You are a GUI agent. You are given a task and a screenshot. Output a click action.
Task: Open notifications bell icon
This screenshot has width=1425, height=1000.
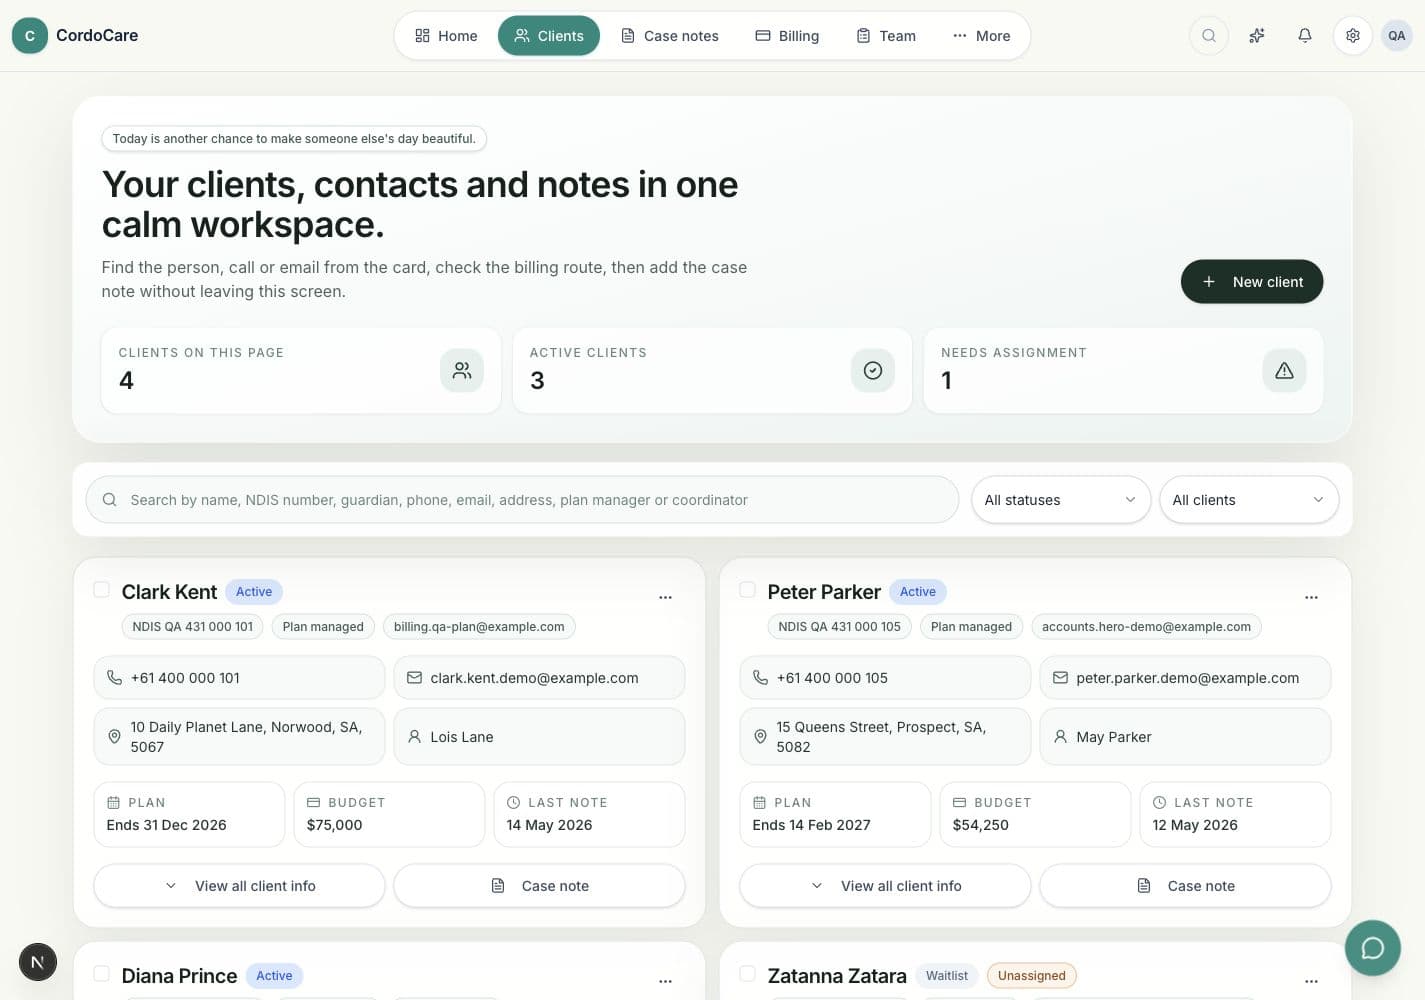(1305, 35)
